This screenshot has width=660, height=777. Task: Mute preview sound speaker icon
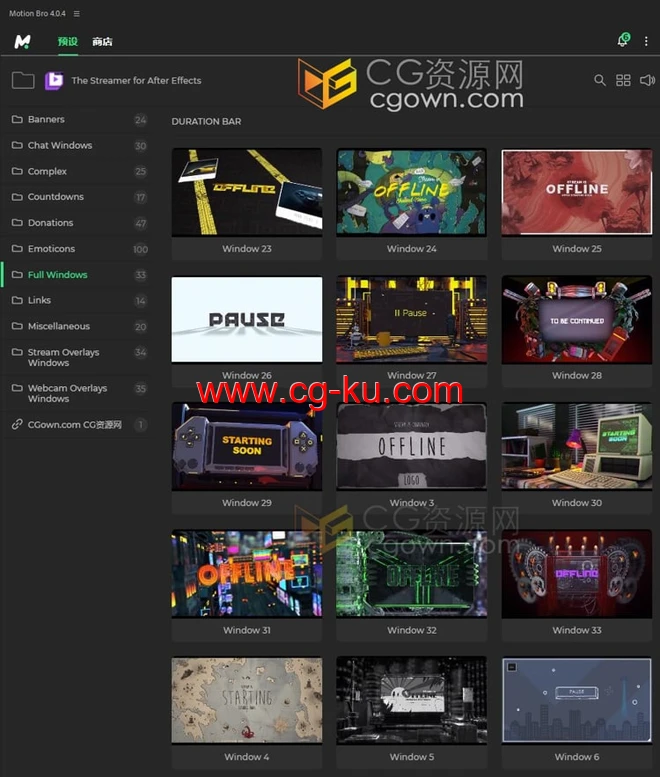point(647,80)
